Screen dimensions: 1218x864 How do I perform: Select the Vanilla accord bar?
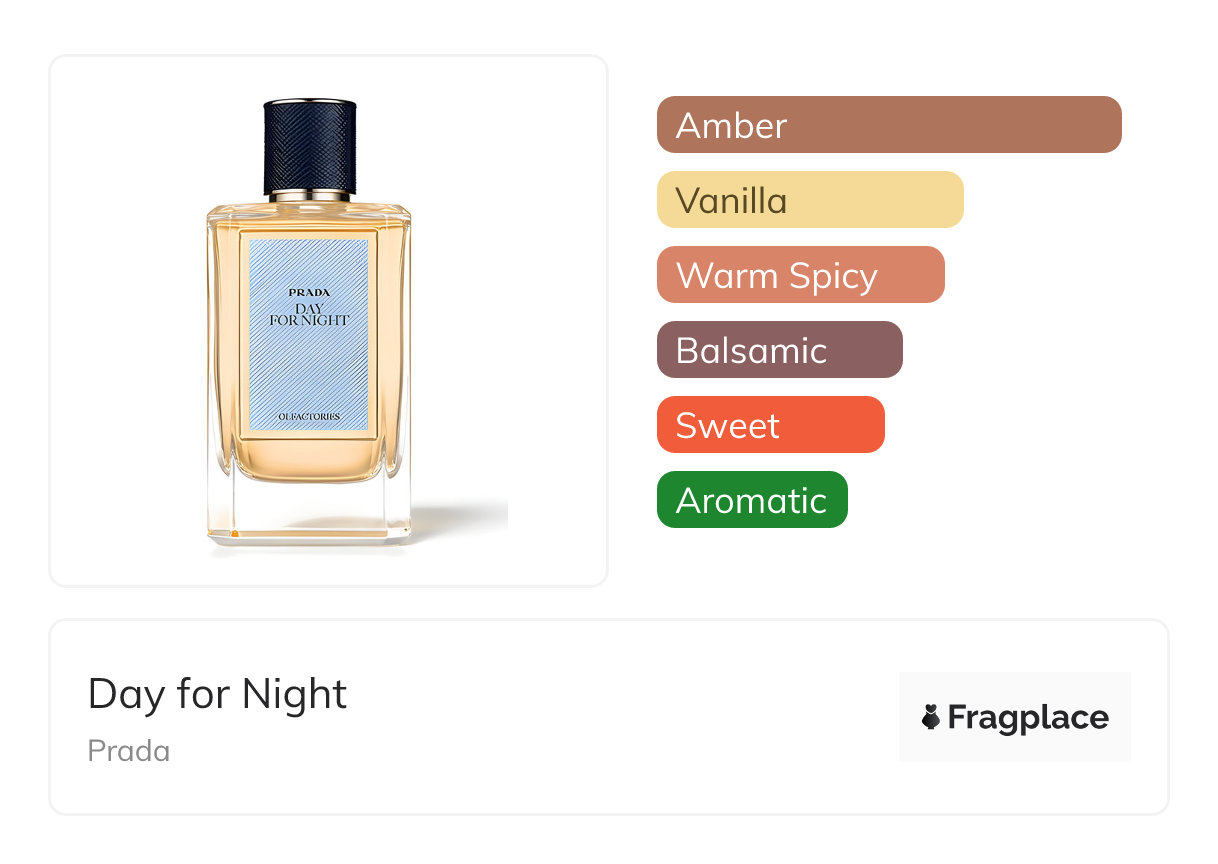[x=810, y=200]
